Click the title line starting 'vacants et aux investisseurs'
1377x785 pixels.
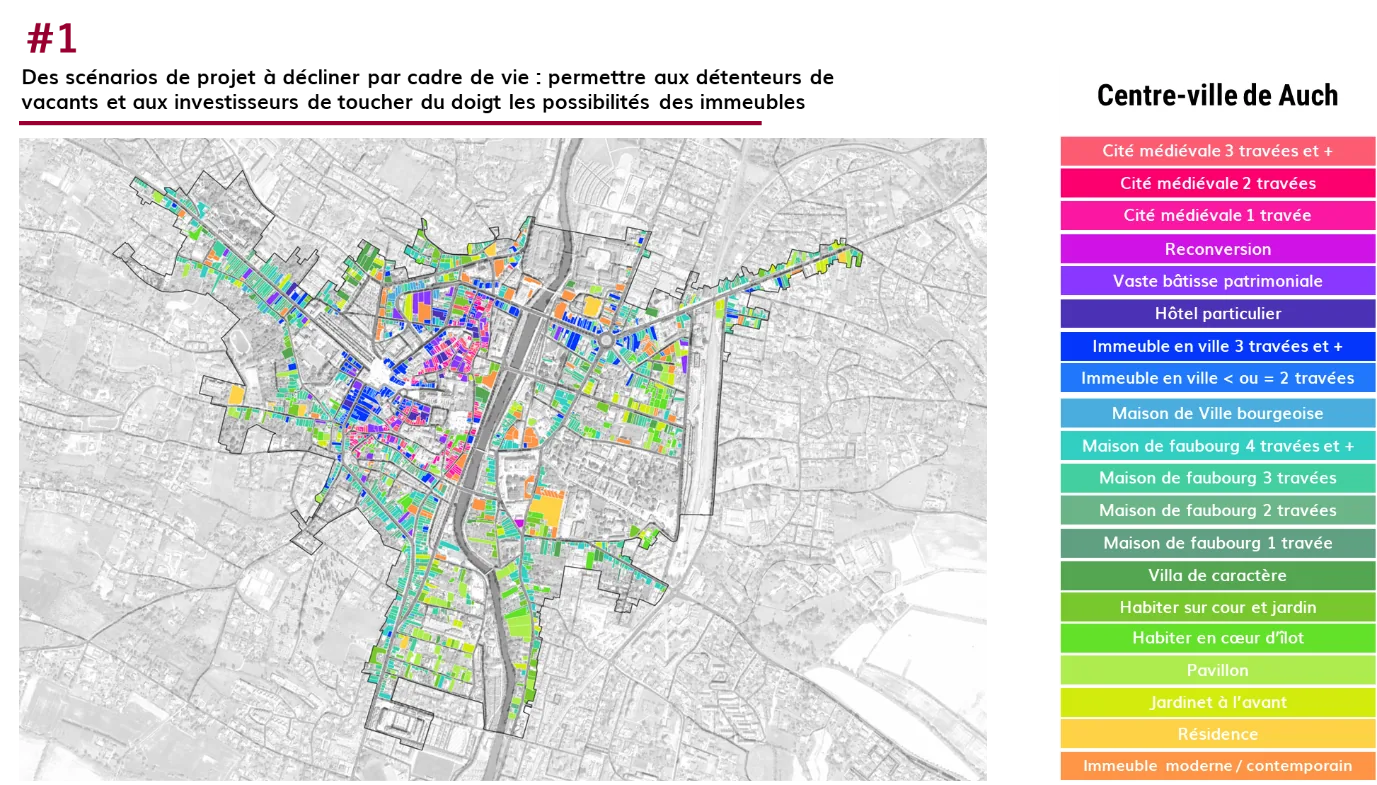coord(413,102)
